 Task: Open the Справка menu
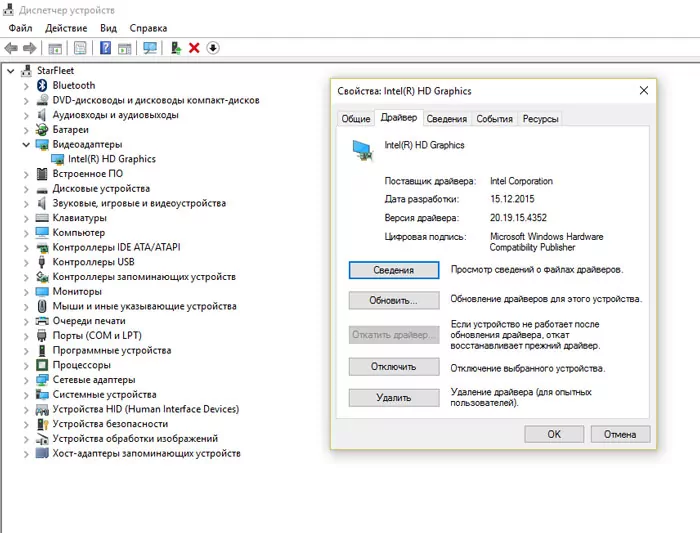148,28
